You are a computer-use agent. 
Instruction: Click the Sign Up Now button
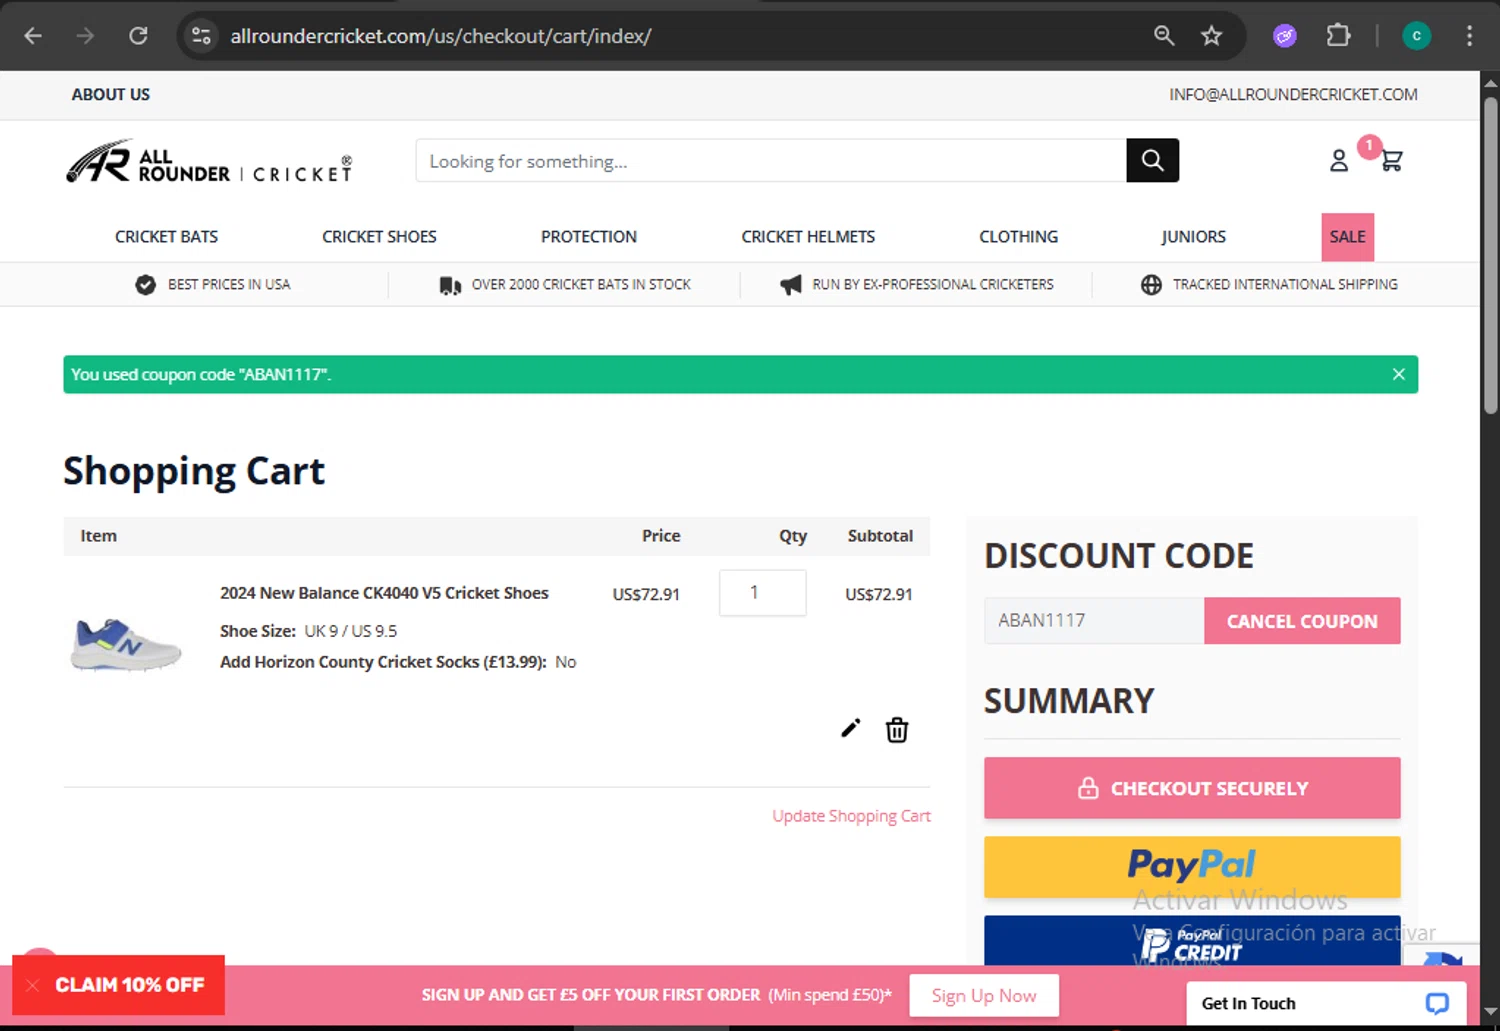(x=984, y=995)
